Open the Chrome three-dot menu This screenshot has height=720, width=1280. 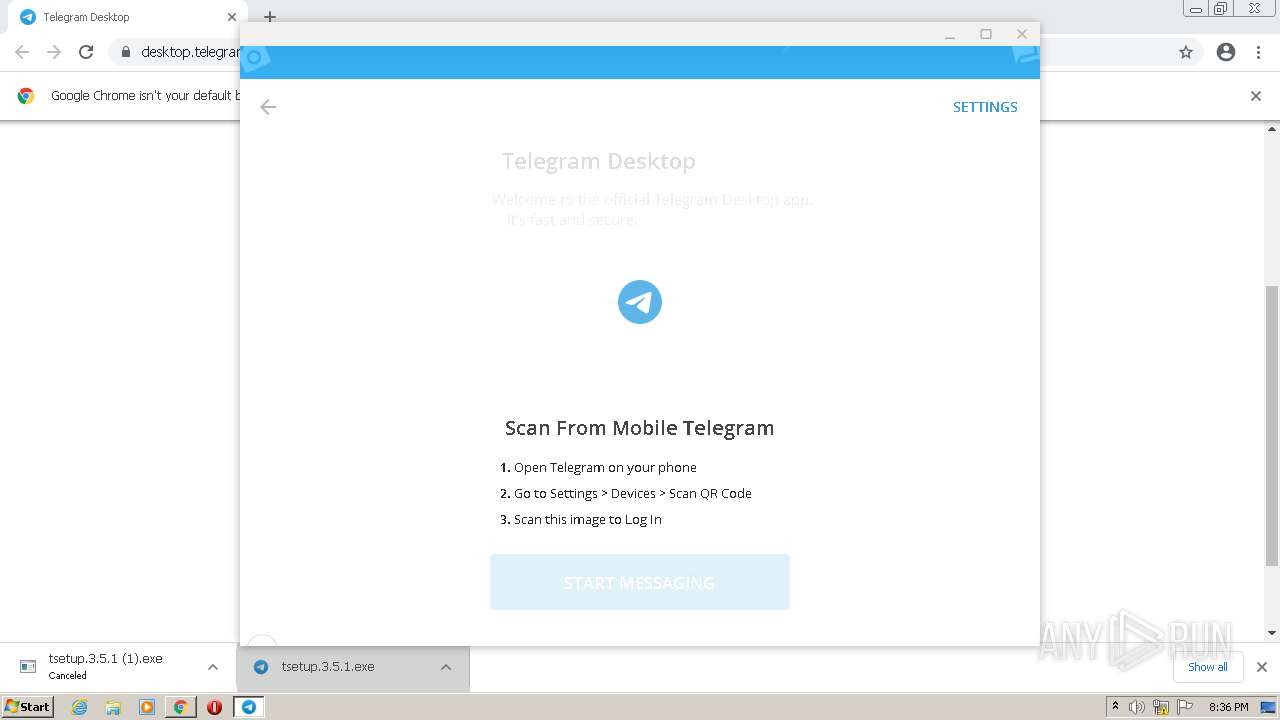[1259, 52]
